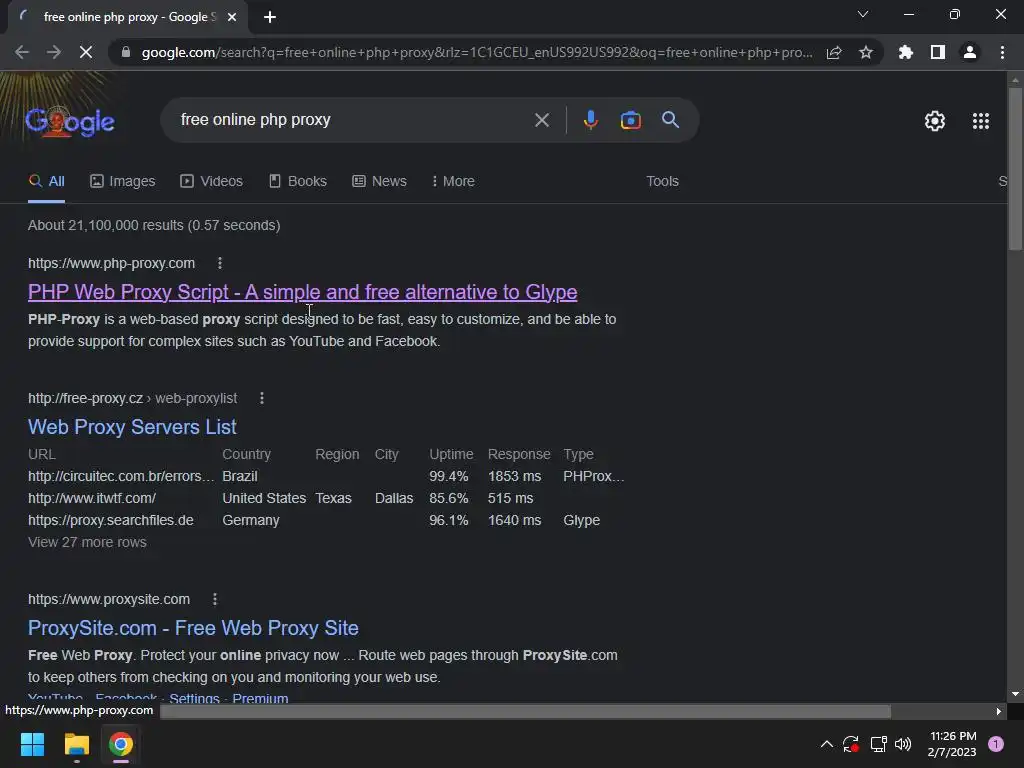The image size is (1024, 768).
Task: Switch to Books results
Action: 298,182
